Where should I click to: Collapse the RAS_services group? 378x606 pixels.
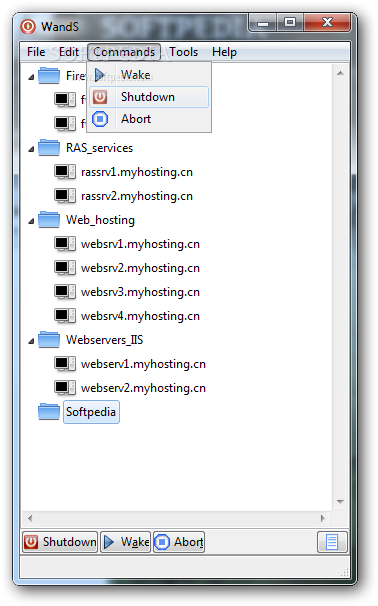(31, 149)
